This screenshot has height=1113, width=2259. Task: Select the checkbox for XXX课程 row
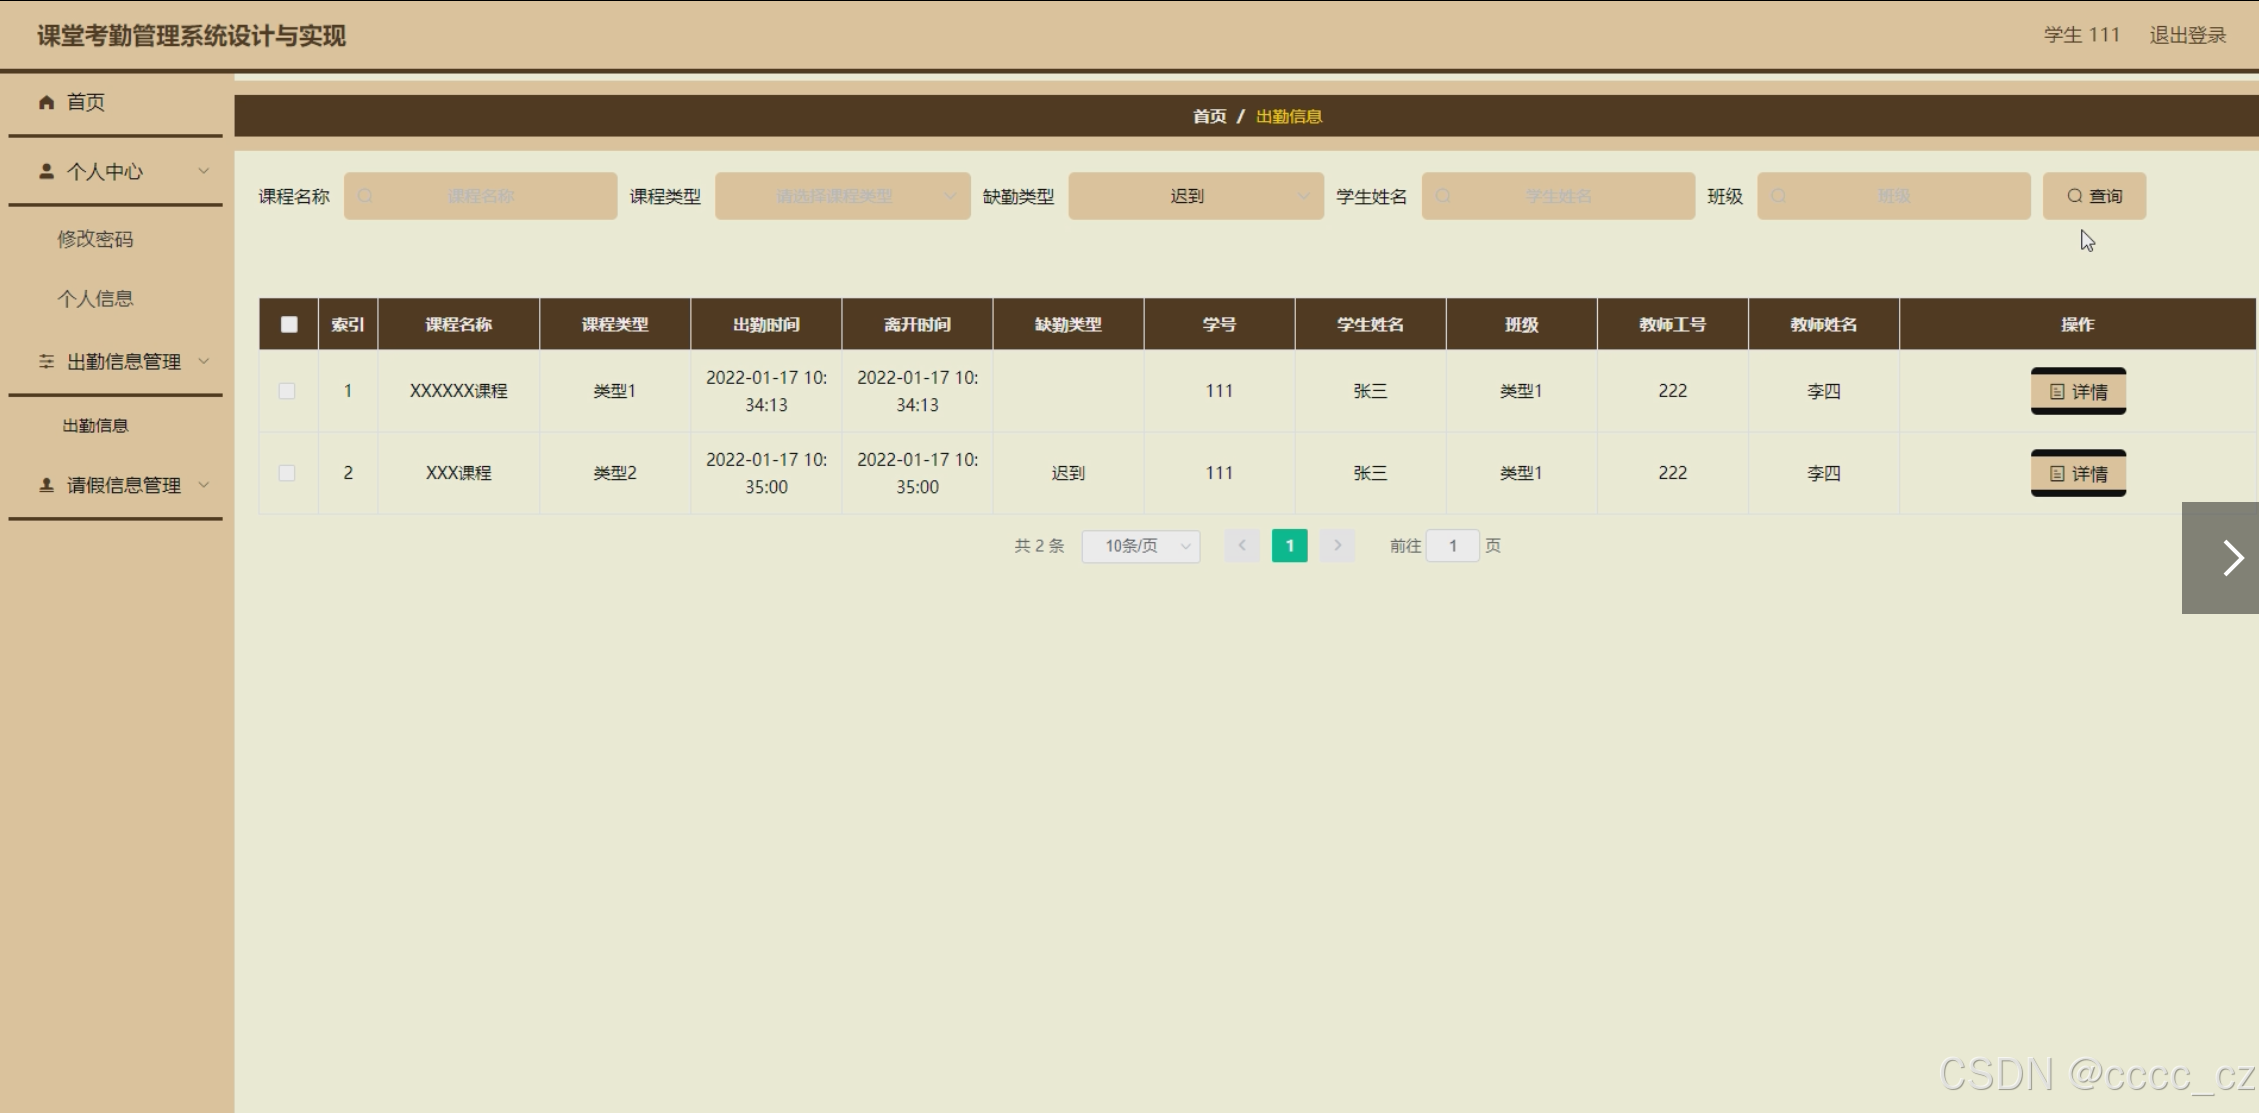[x=287, y=473]
